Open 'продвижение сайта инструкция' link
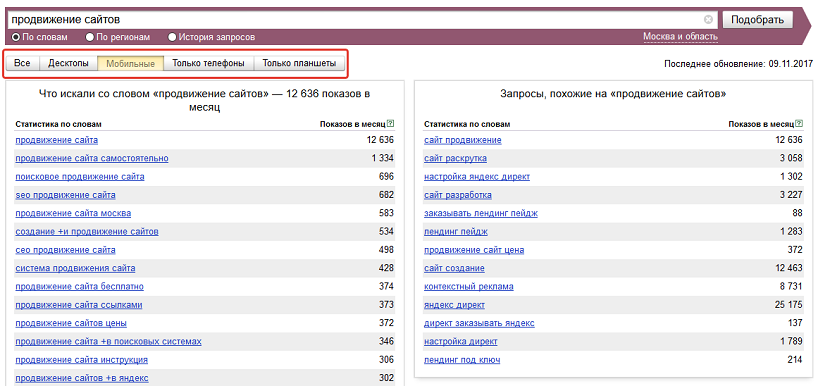818x386 pixels. click(x=81, y=360)
